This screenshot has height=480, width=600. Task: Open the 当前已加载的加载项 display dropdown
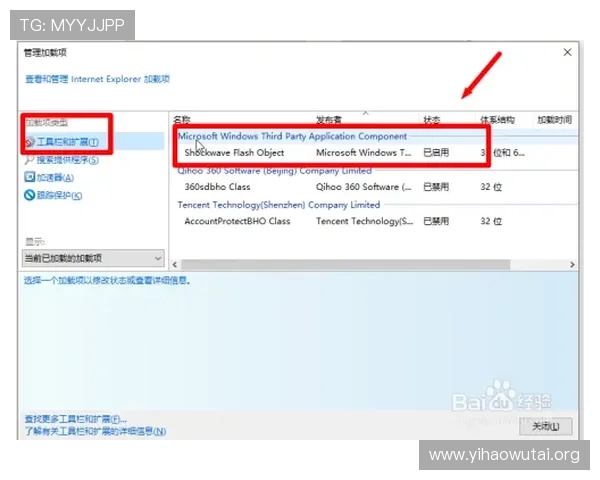click(x=93, y=258)
